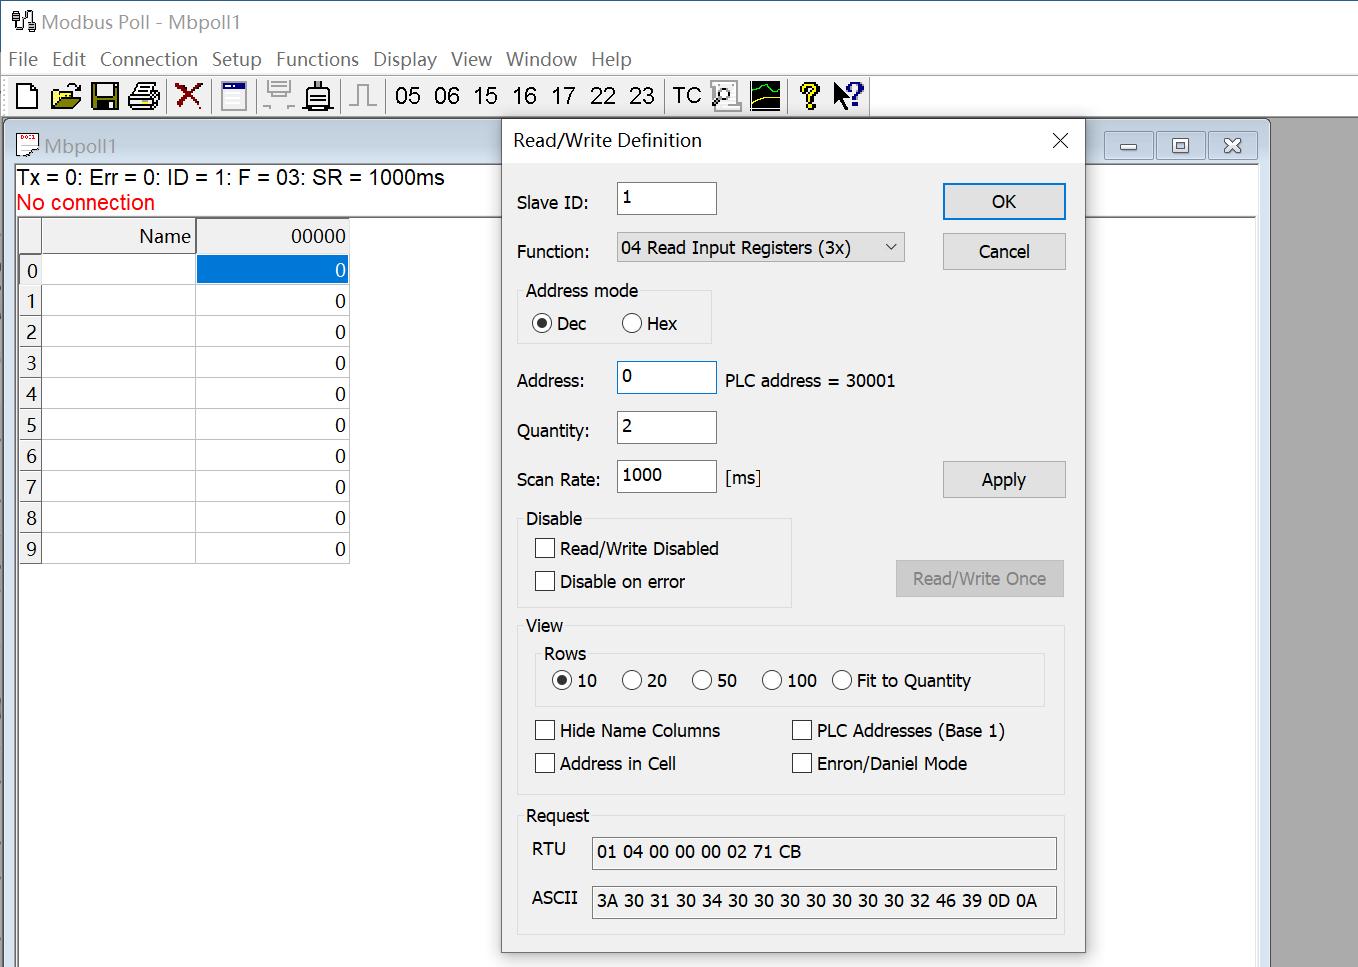Open the TC test center tool
Image resolution: width=1358 pixels, height=967 pixels.
point(687,96)
